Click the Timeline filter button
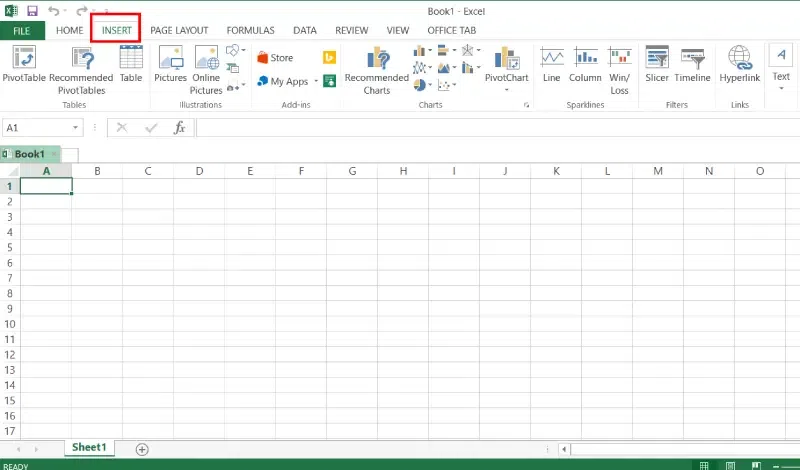This screenshot has width=800, height=470. [x=692, y=64]
